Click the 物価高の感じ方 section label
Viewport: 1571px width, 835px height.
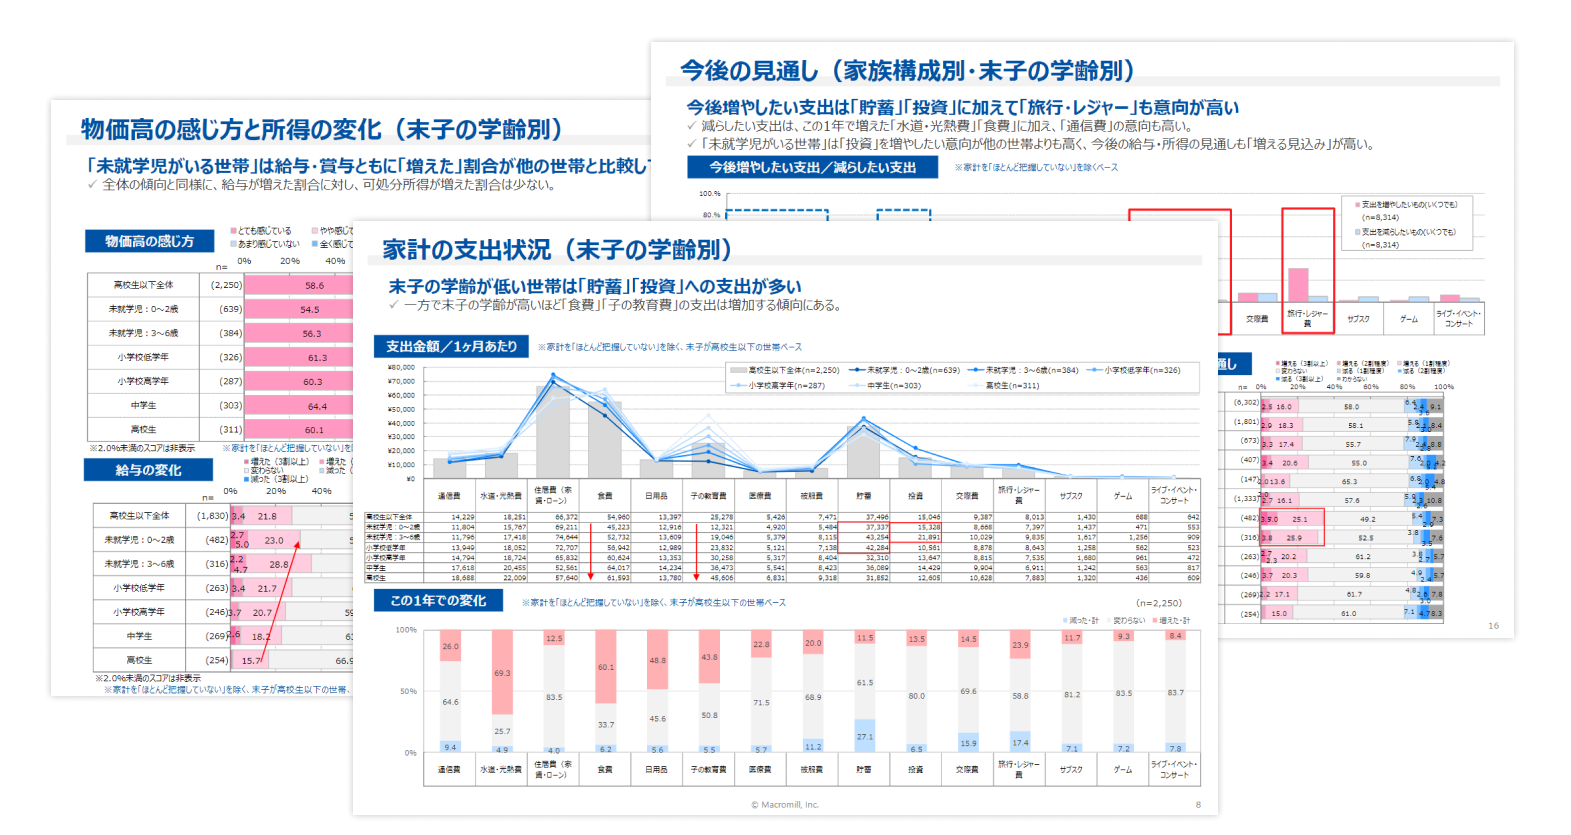tap(150, 241)
